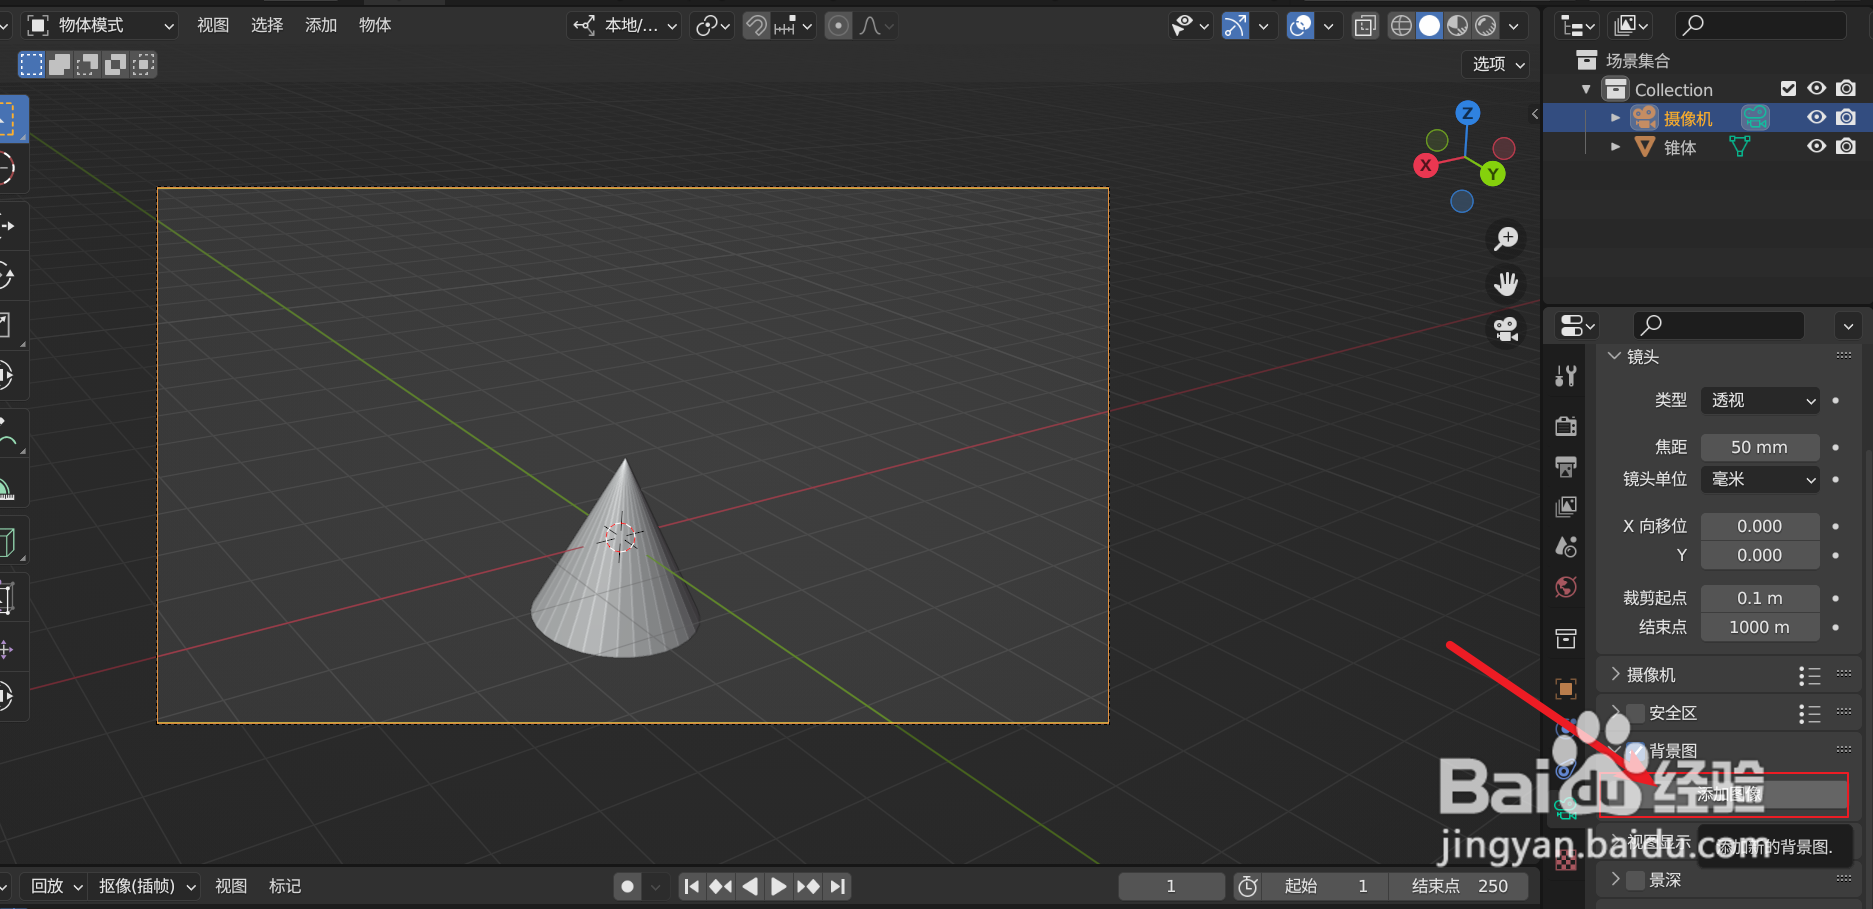This screenshot has height=909, width=1873.
Task: Open the 选择 menu
Action: click(267, 25)
